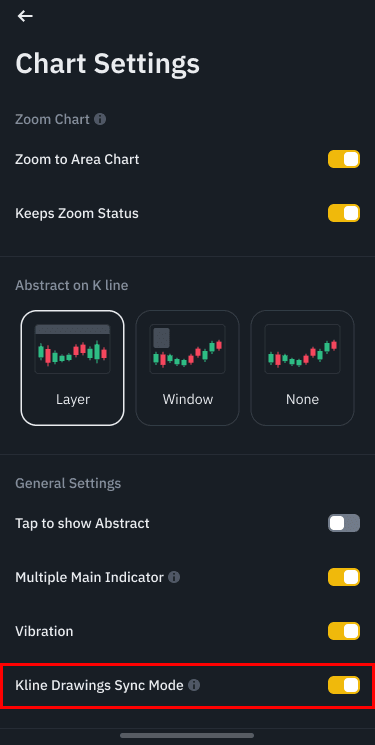375x745 pixels.
Task: Tap the bottom home indicator bar
Action: pos(187,735)
